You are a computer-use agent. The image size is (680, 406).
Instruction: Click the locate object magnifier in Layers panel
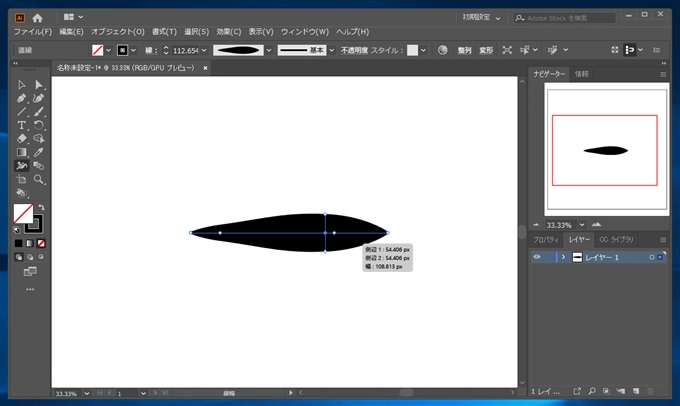[592, 391]
